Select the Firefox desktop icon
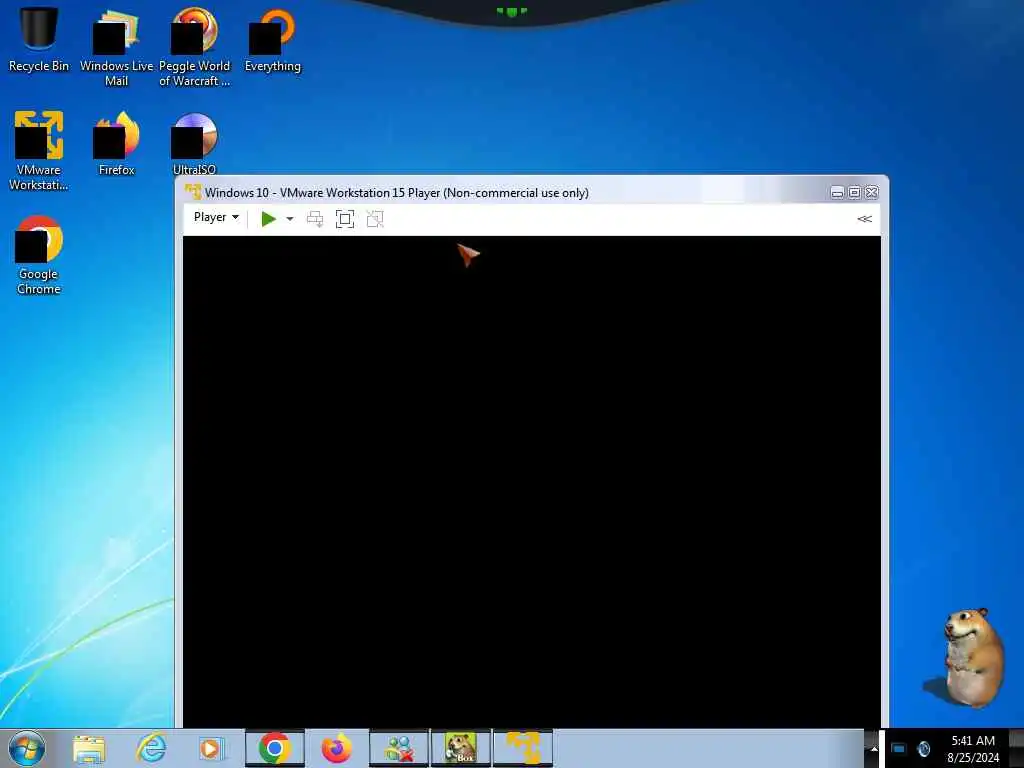This screenshot has width=1024, height=768. coord(116,144)
